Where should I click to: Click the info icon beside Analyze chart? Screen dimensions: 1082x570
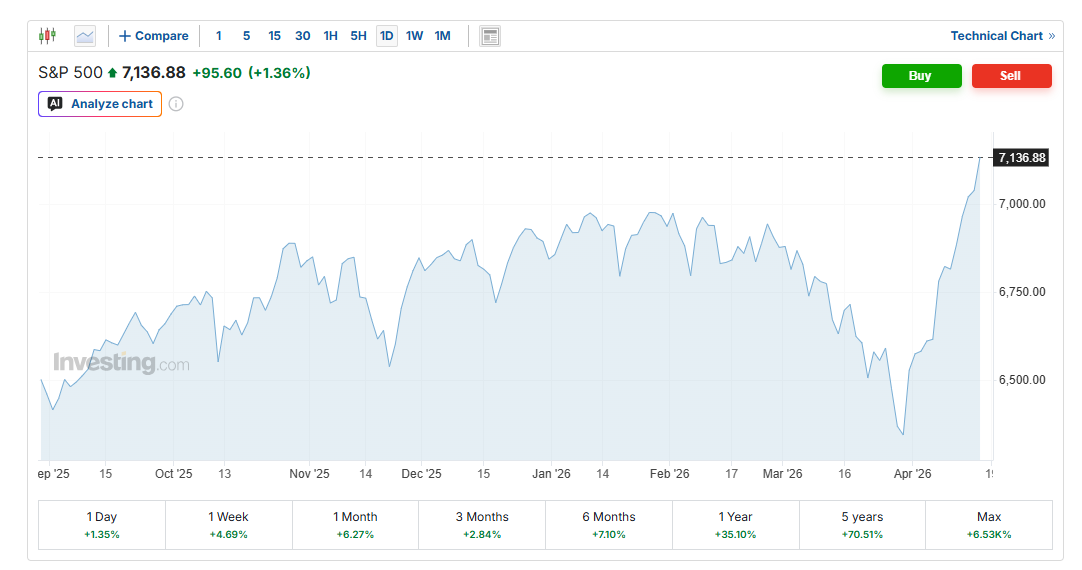[176, 104]
